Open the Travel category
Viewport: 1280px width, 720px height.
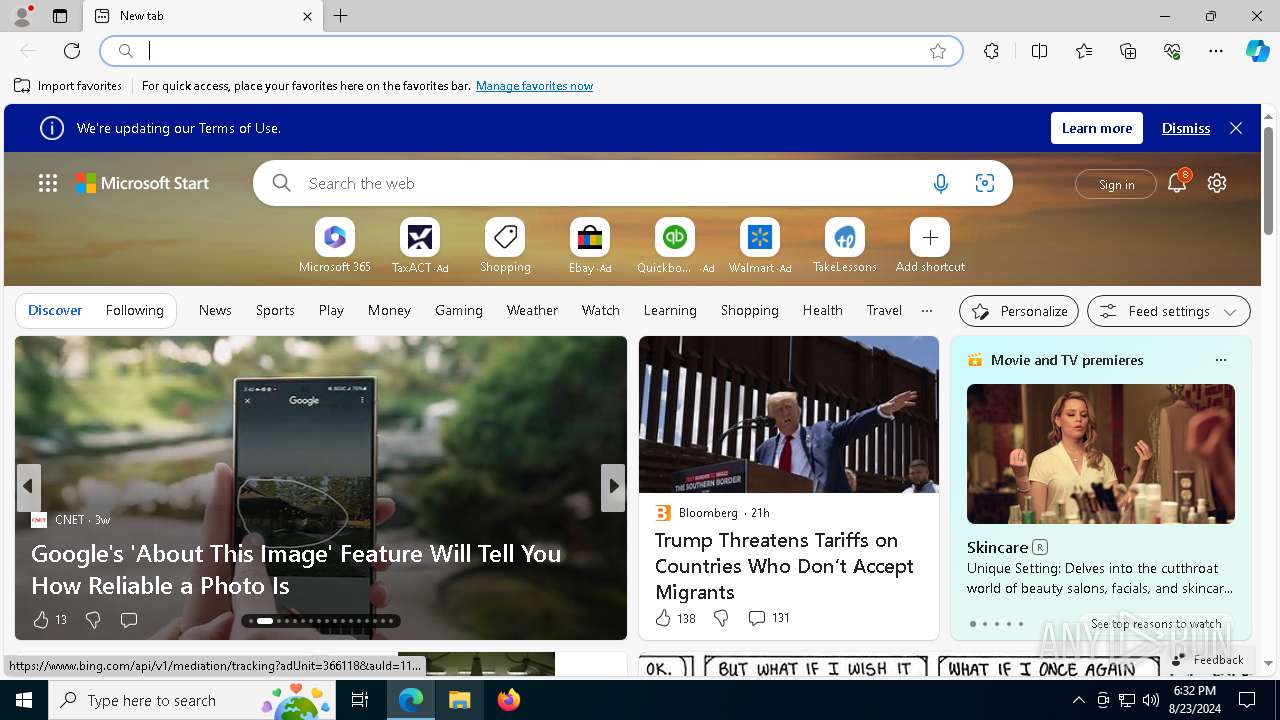[884, 310]
